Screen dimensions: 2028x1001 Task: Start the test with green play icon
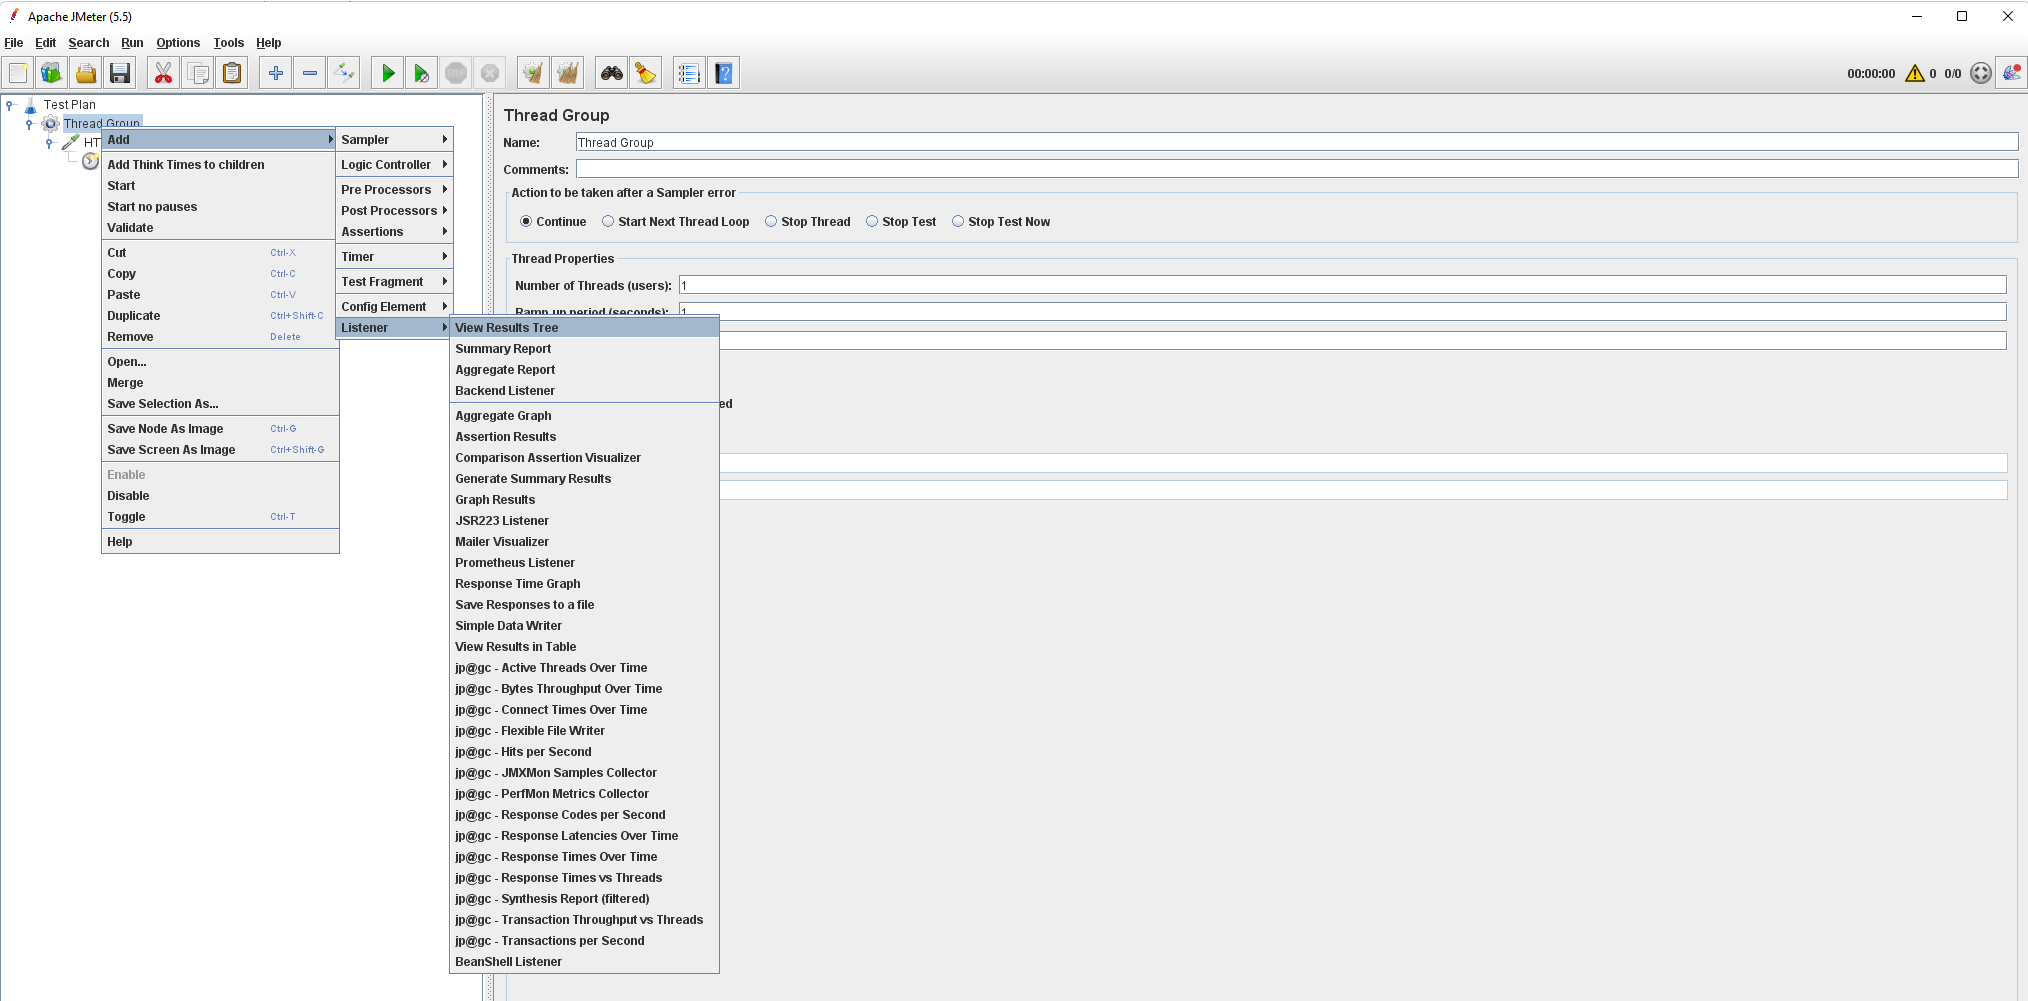387,72
